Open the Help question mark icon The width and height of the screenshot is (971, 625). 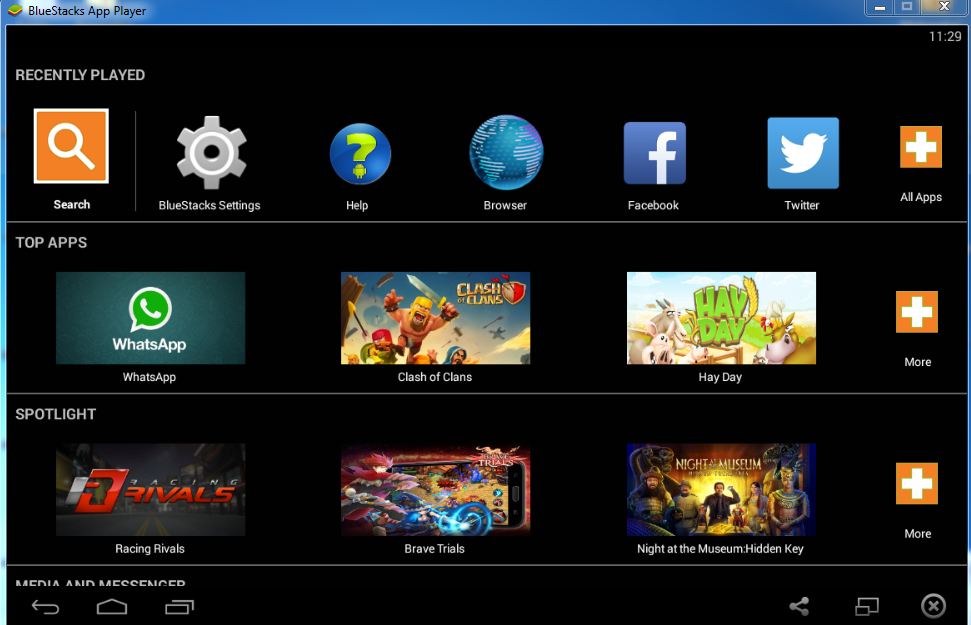(360, 154)
